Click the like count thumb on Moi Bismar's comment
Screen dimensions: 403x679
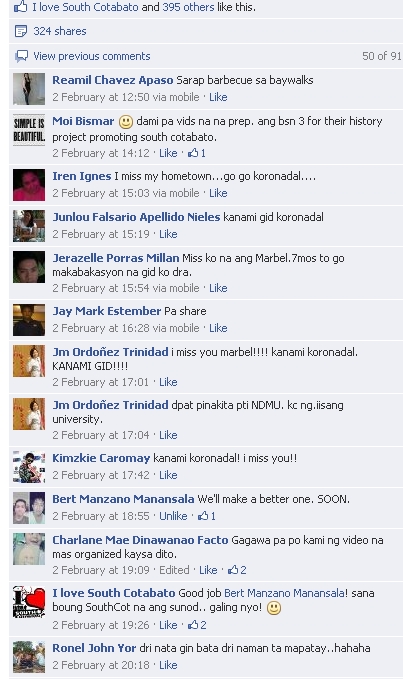pos(193,153)
